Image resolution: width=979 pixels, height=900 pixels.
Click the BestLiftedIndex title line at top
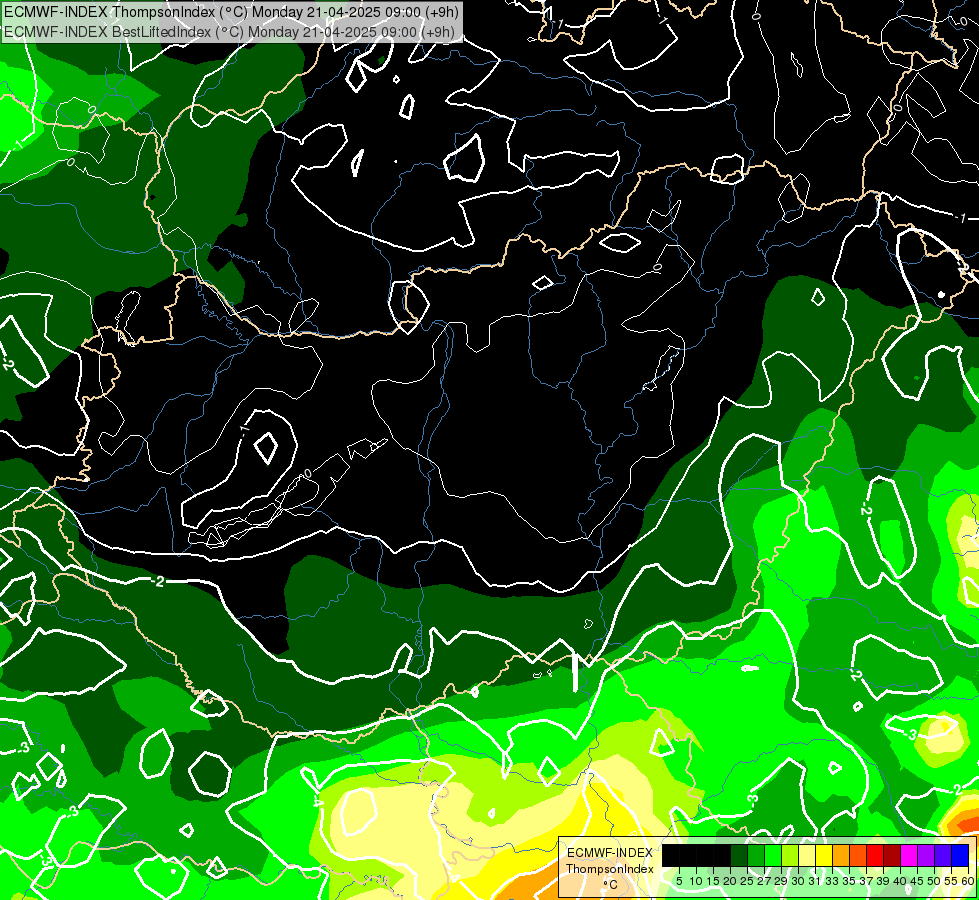pyautogui.click(x=229, y=31)
